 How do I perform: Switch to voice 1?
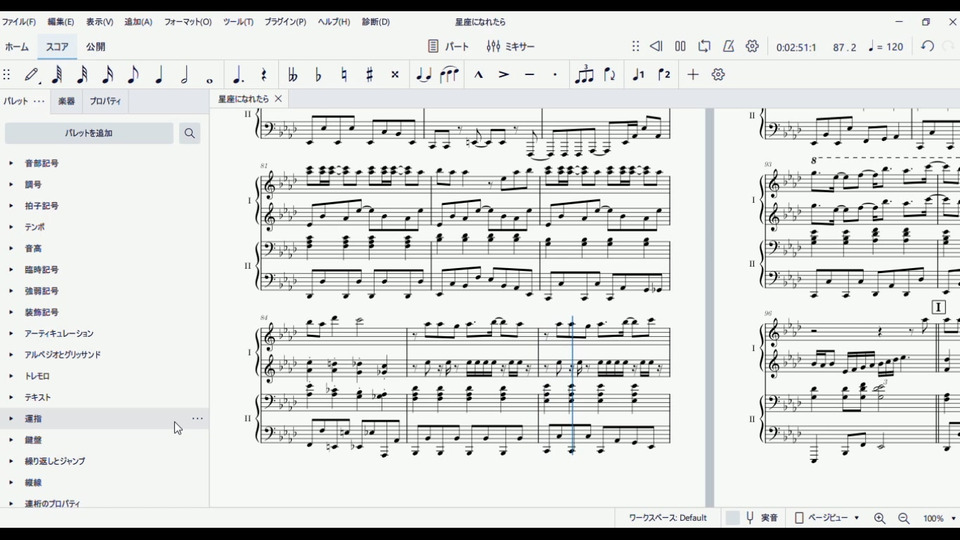tap(638, 75)
